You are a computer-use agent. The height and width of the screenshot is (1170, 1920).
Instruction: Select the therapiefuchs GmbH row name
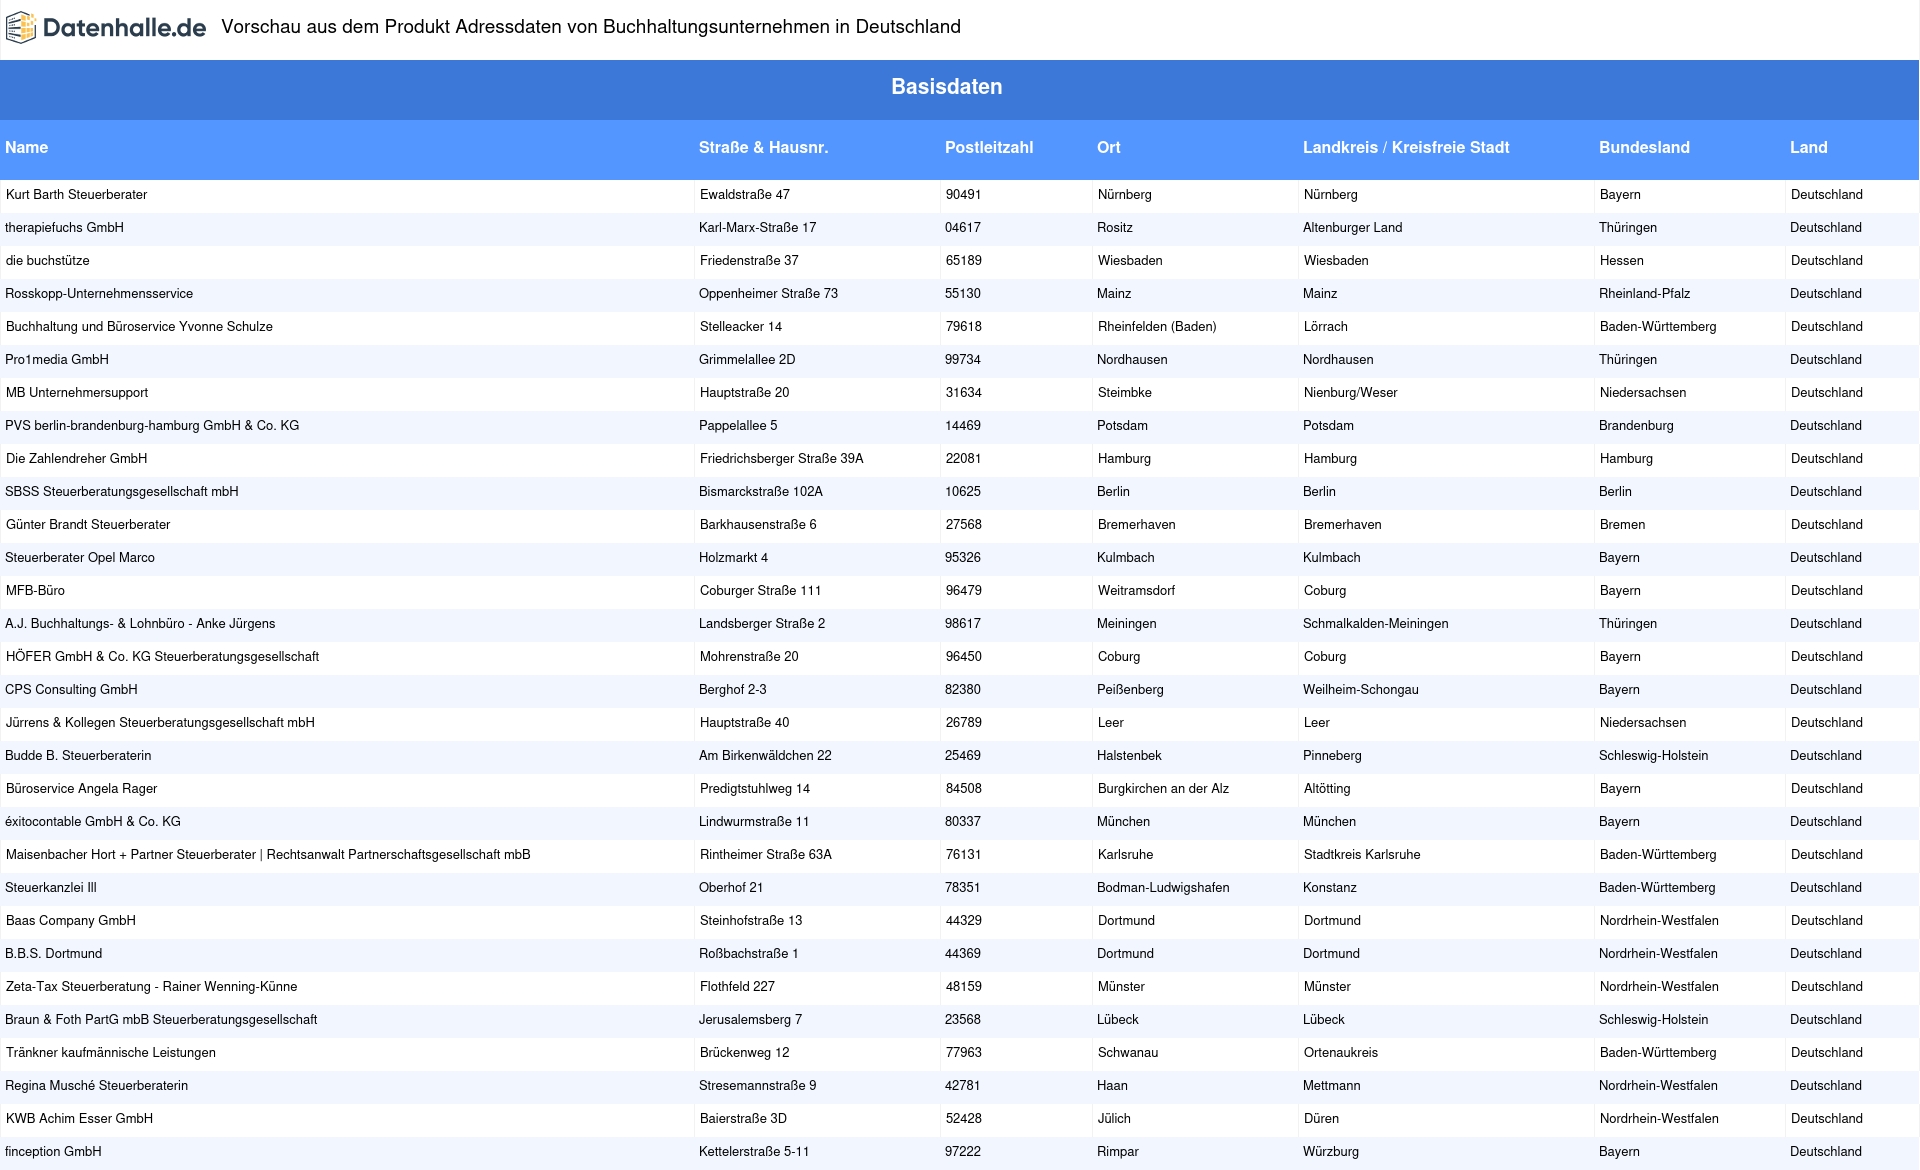pos(65,227)
